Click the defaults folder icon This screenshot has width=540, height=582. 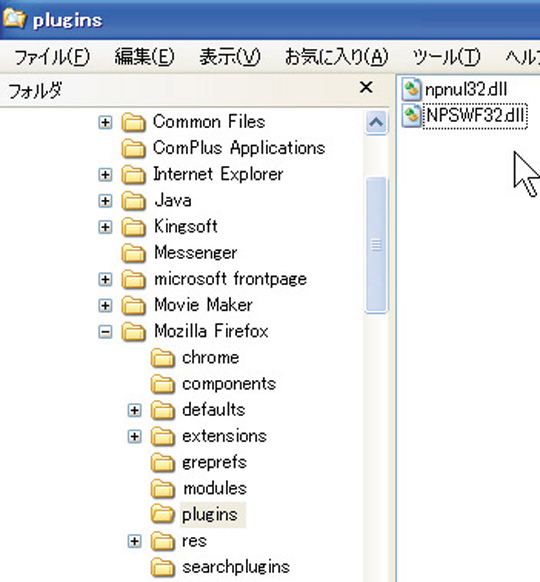click(x=163, y=410)
